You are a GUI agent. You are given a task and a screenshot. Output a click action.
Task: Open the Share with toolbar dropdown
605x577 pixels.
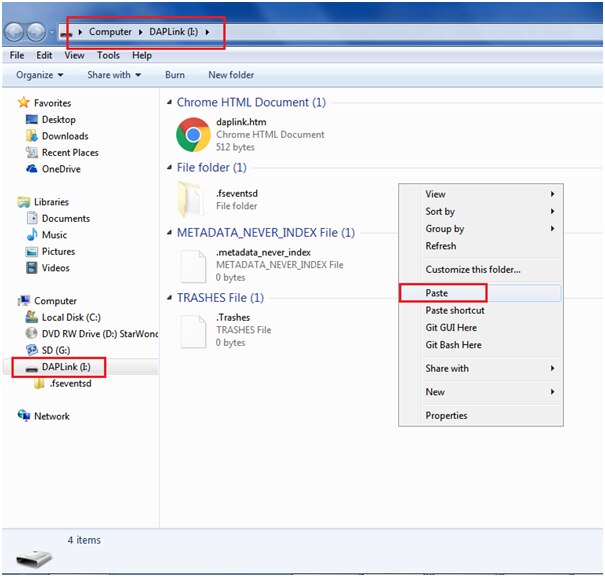pyautogui.click(x=114, y=74)
